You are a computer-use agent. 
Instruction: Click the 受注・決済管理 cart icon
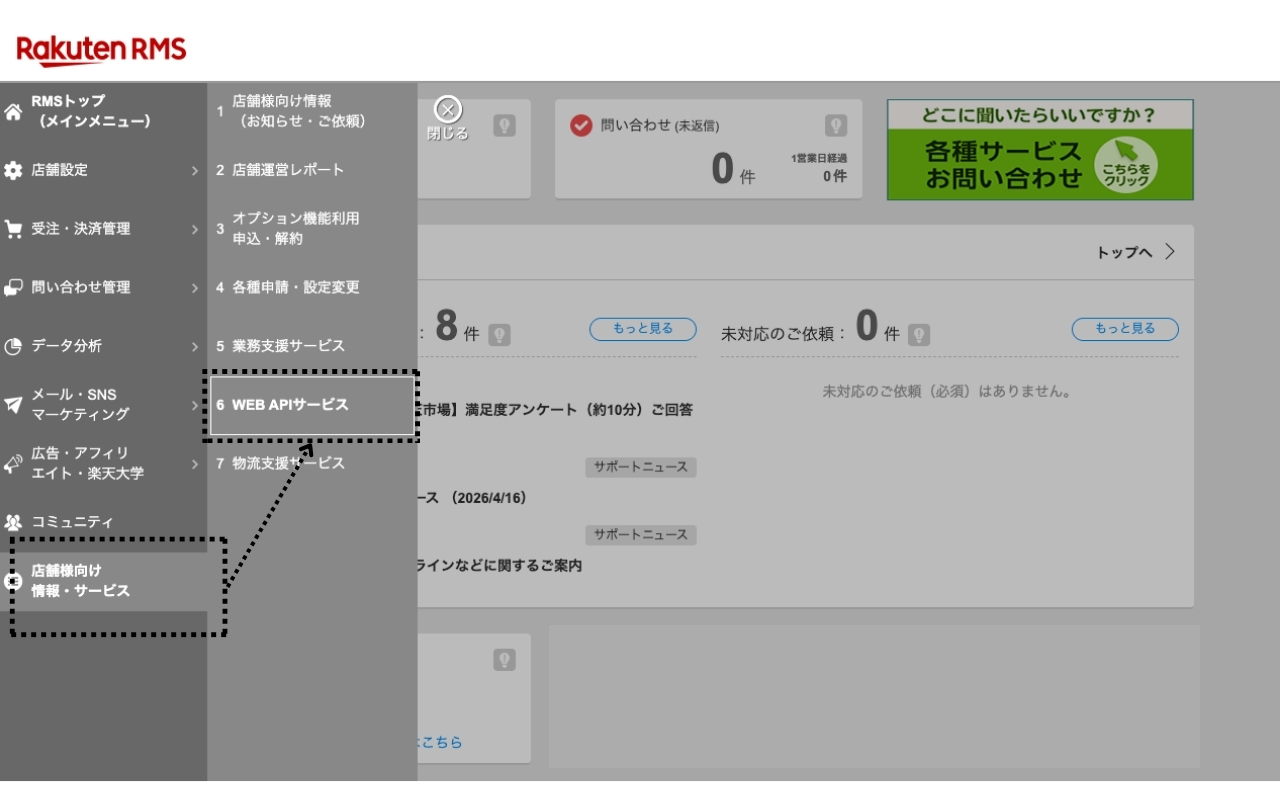16,228
